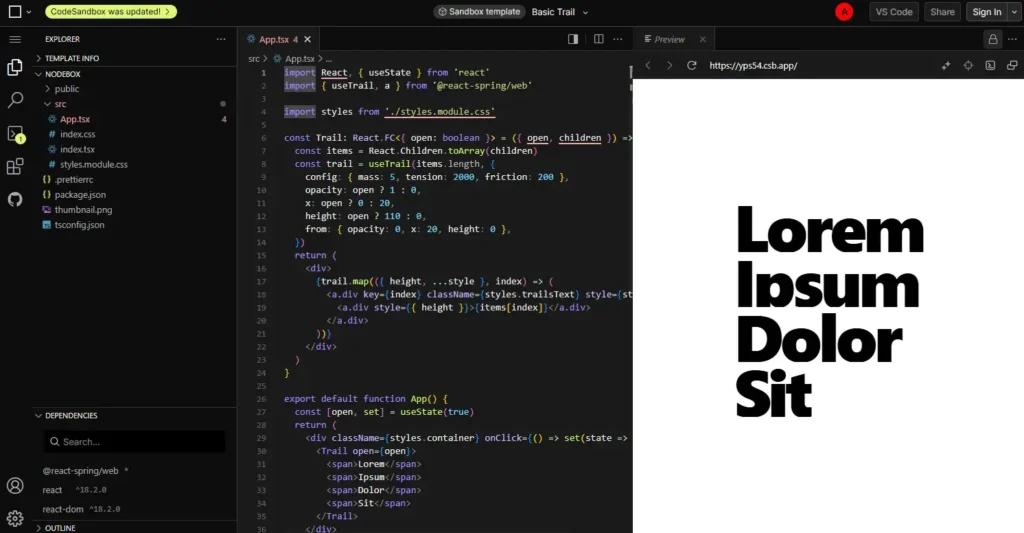
Task: Open App.tsx in file tree
Action: click(75, 119)
